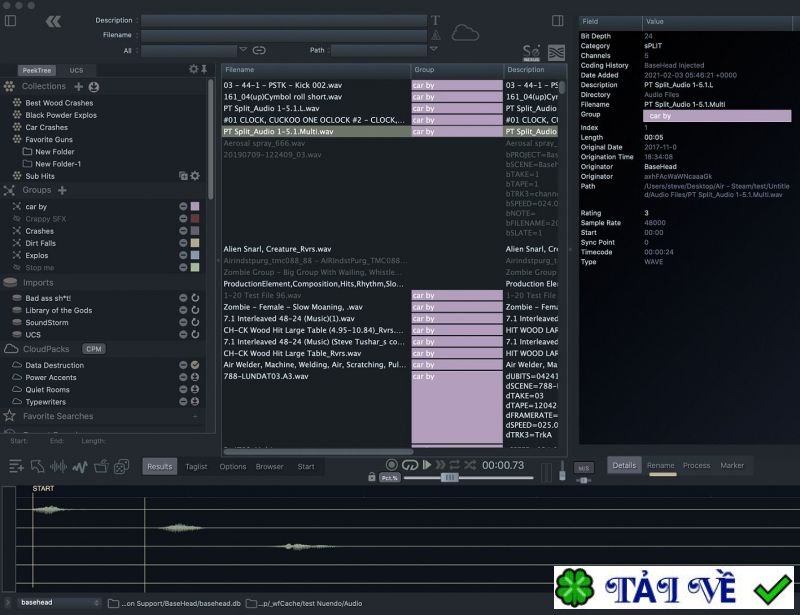Viewport: 800px width, 615px height.
Task: Open the All search field dropdown
Action: coord(243,49)
